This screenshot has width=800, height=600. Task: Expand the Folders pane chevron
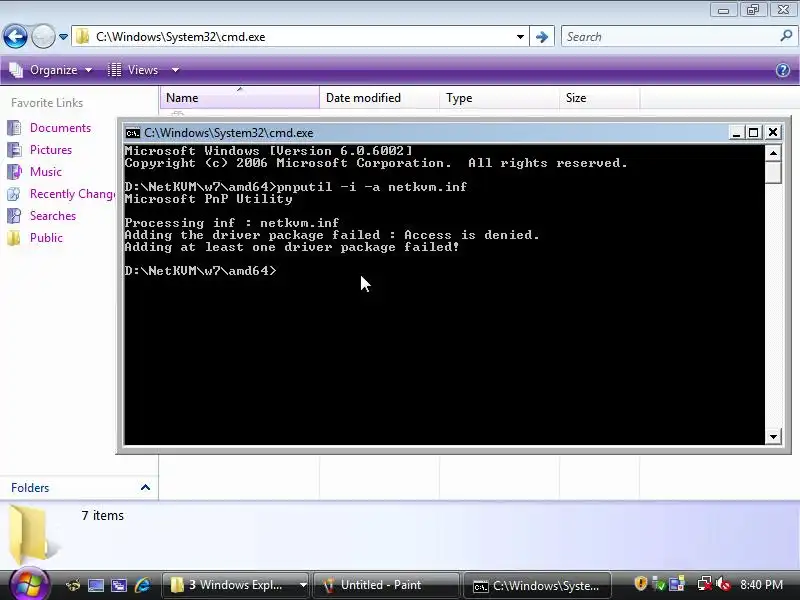(145, 487)
